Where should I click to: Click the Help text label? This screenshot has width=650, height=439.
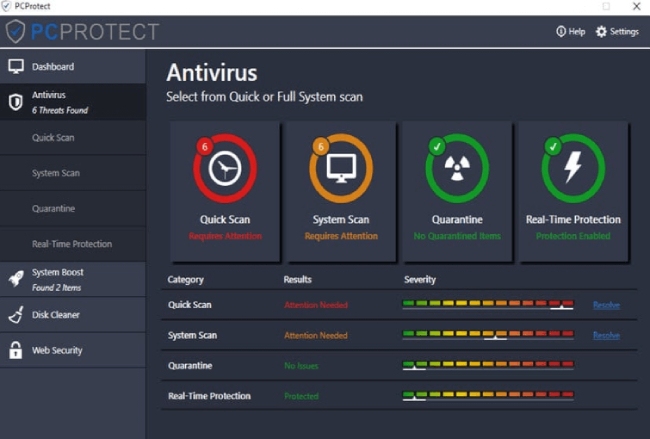click(577, 32)
